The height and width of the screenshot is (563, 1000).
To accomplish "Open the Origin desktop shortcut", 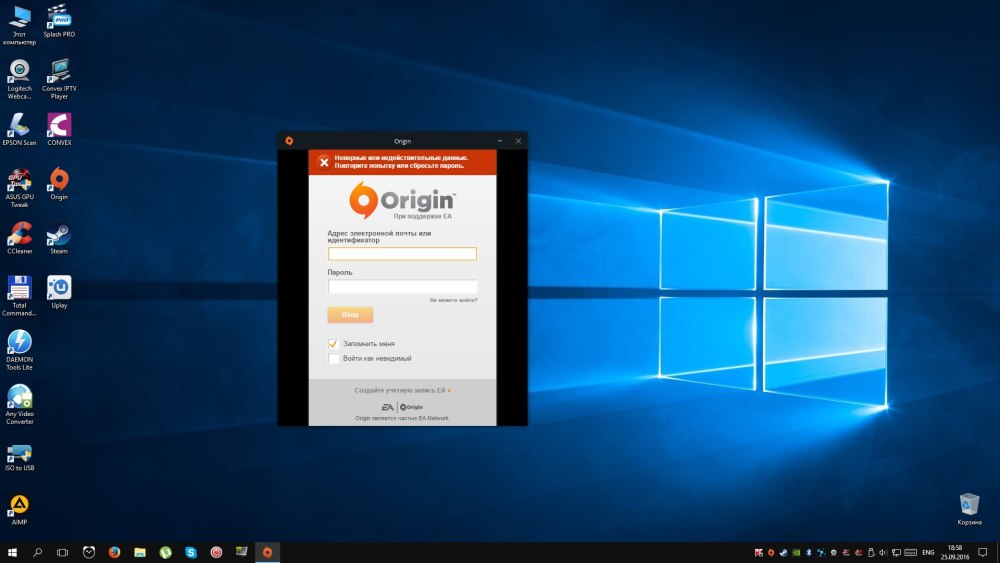I will 59,184.
